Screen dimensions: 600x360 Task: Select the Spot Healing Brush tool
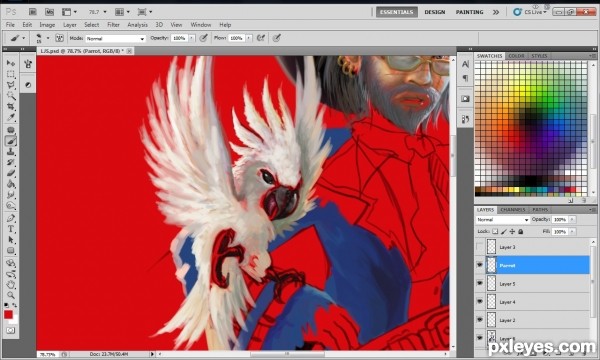(x=11, y=130)
